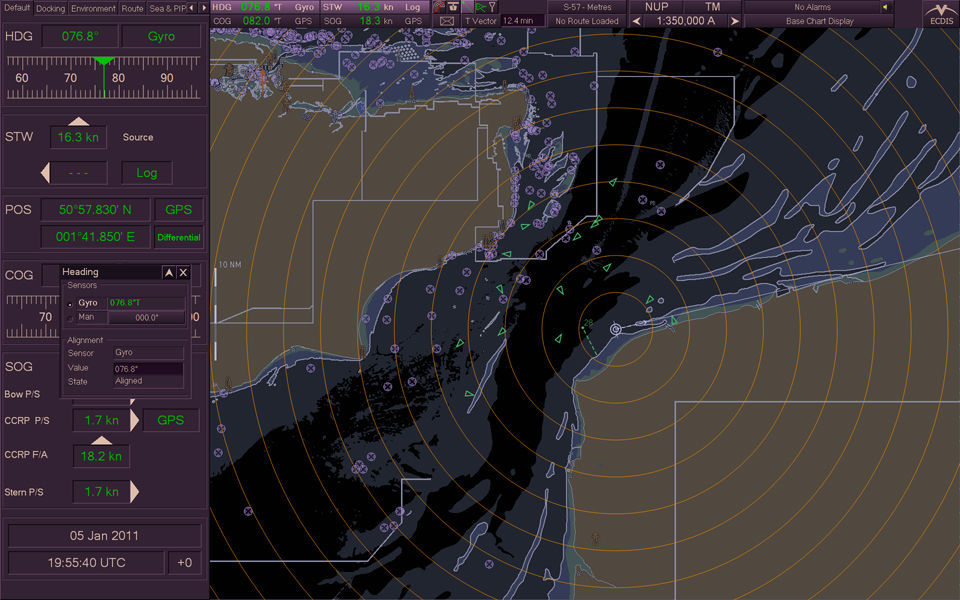960x600 pixels.
Task: Toggle Differential mode for GPS position
Action: pyautogui.click(x=178, y=237)
